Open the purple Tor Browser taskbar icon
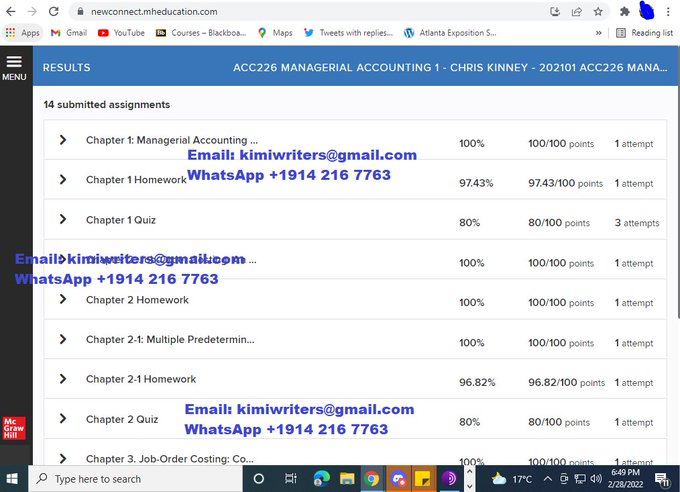This screenshot has height=492, width=680. click(449, 479)
